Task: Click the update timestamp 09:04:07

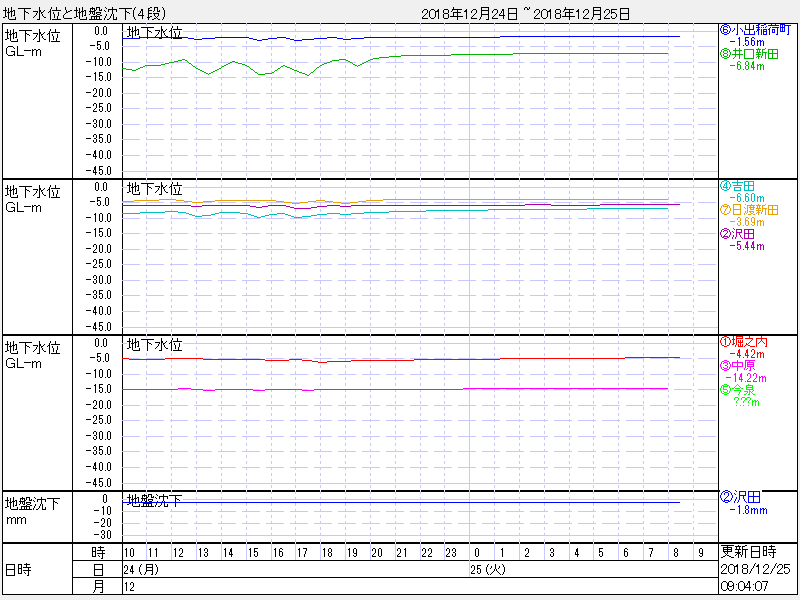Action: tap(745, 586)
